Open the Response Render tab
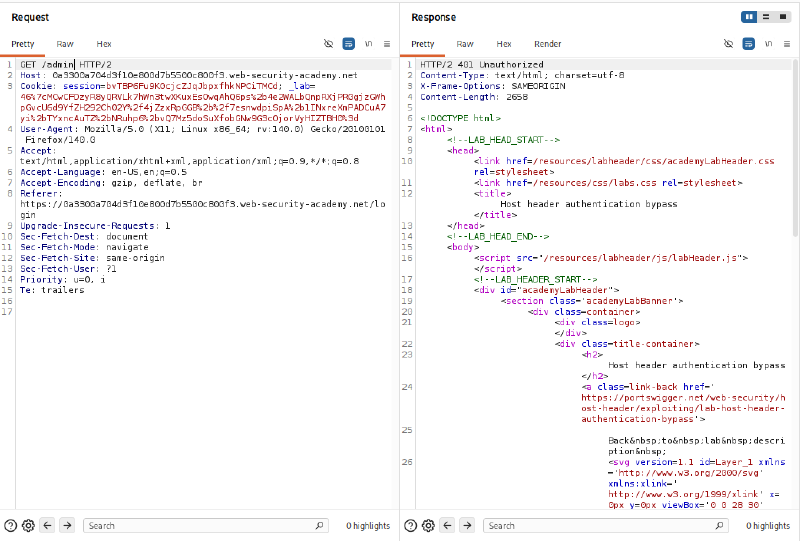Screen dimensions: 800x541 [x=547, y=44]
